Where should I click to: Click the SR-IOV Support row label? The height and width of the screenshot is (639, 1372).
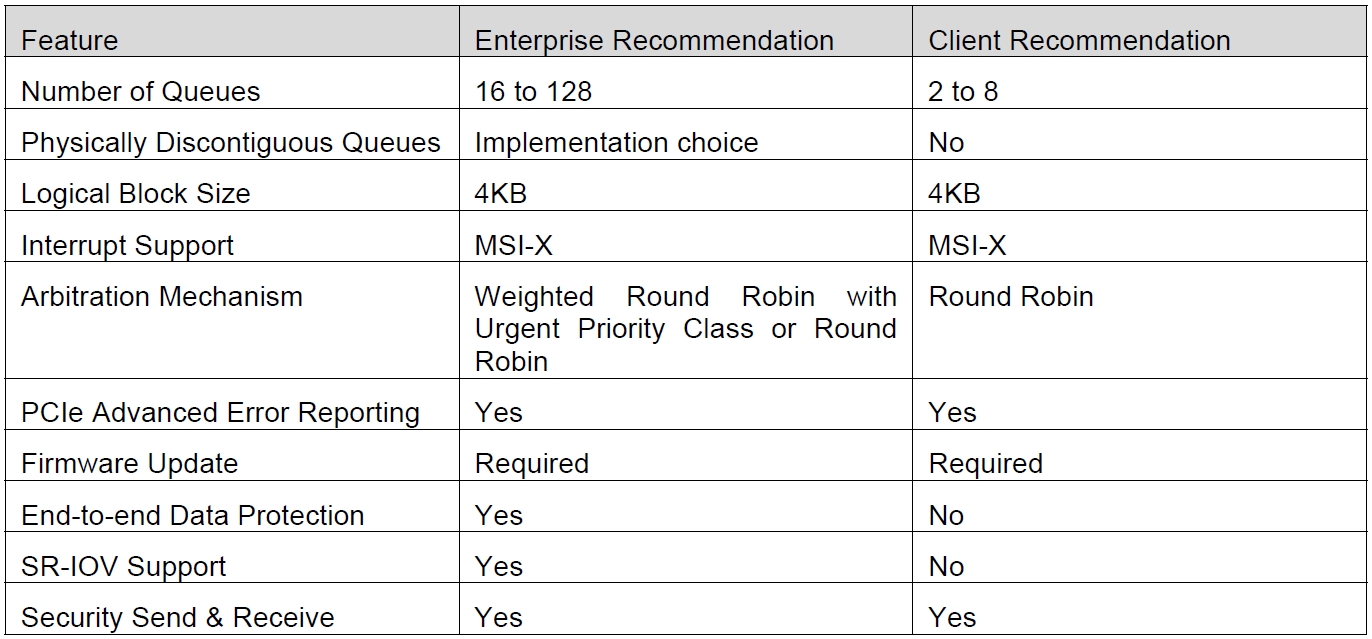(x=124, y=567)
